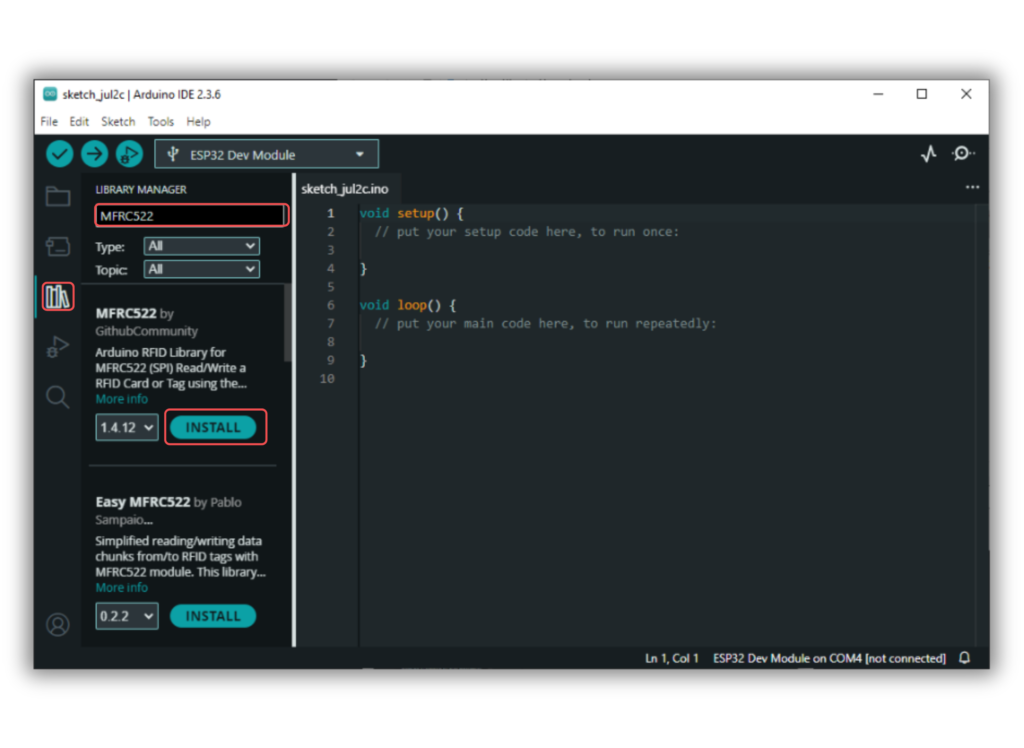Click the Verify sketch checkmark button

point(59,154)
